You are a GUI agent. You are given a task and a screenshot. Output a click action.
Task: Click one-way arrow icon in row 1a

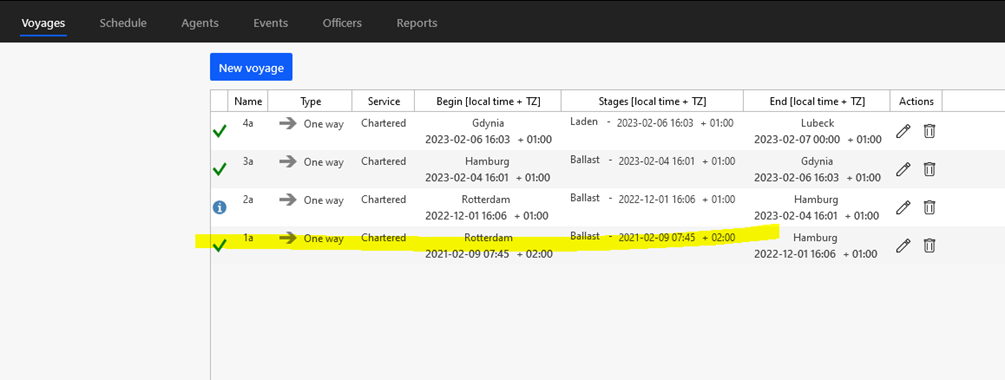click(x=288, y=238)
